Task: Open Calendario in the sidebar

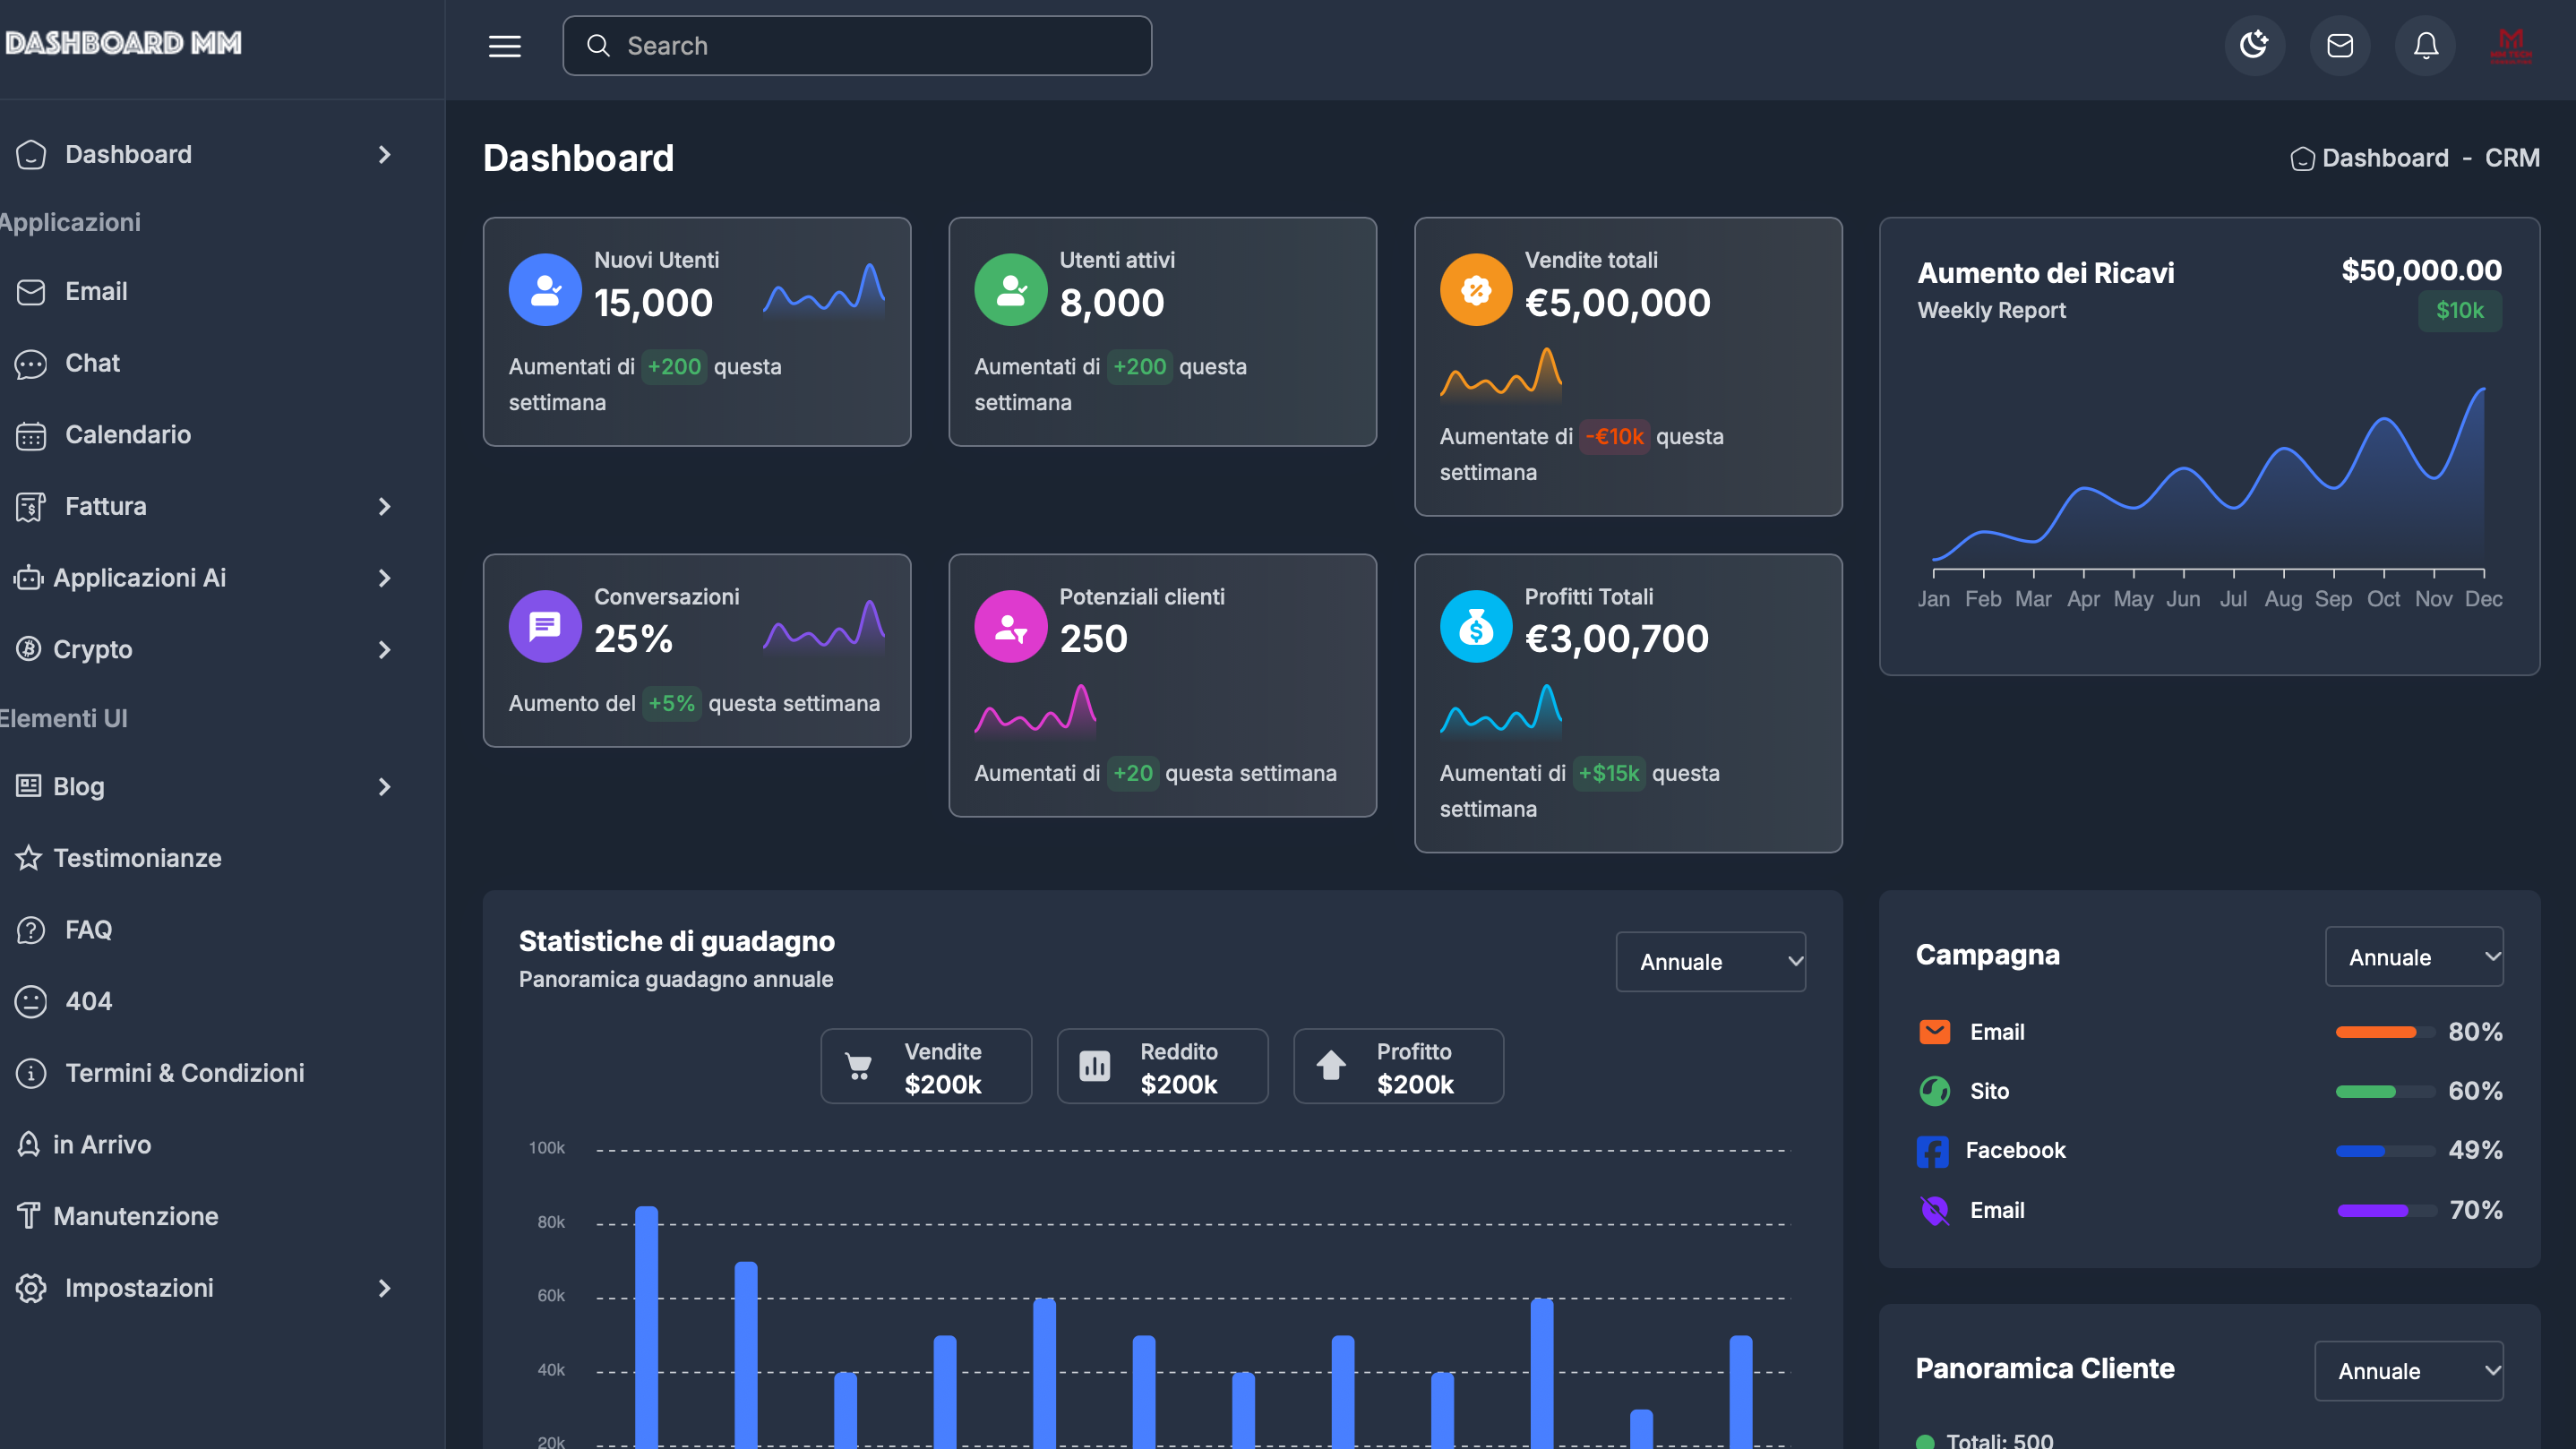Action: coord(127,435)
